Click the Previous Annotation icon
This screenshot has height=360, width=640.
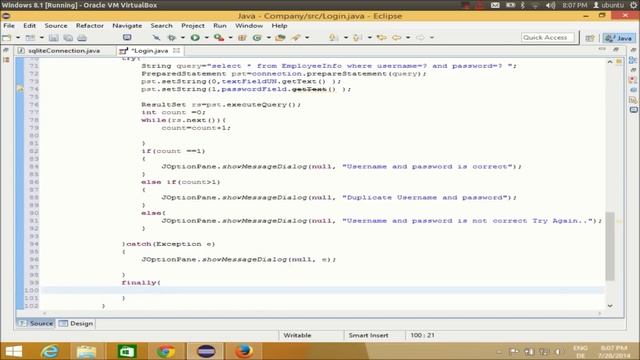358,38
